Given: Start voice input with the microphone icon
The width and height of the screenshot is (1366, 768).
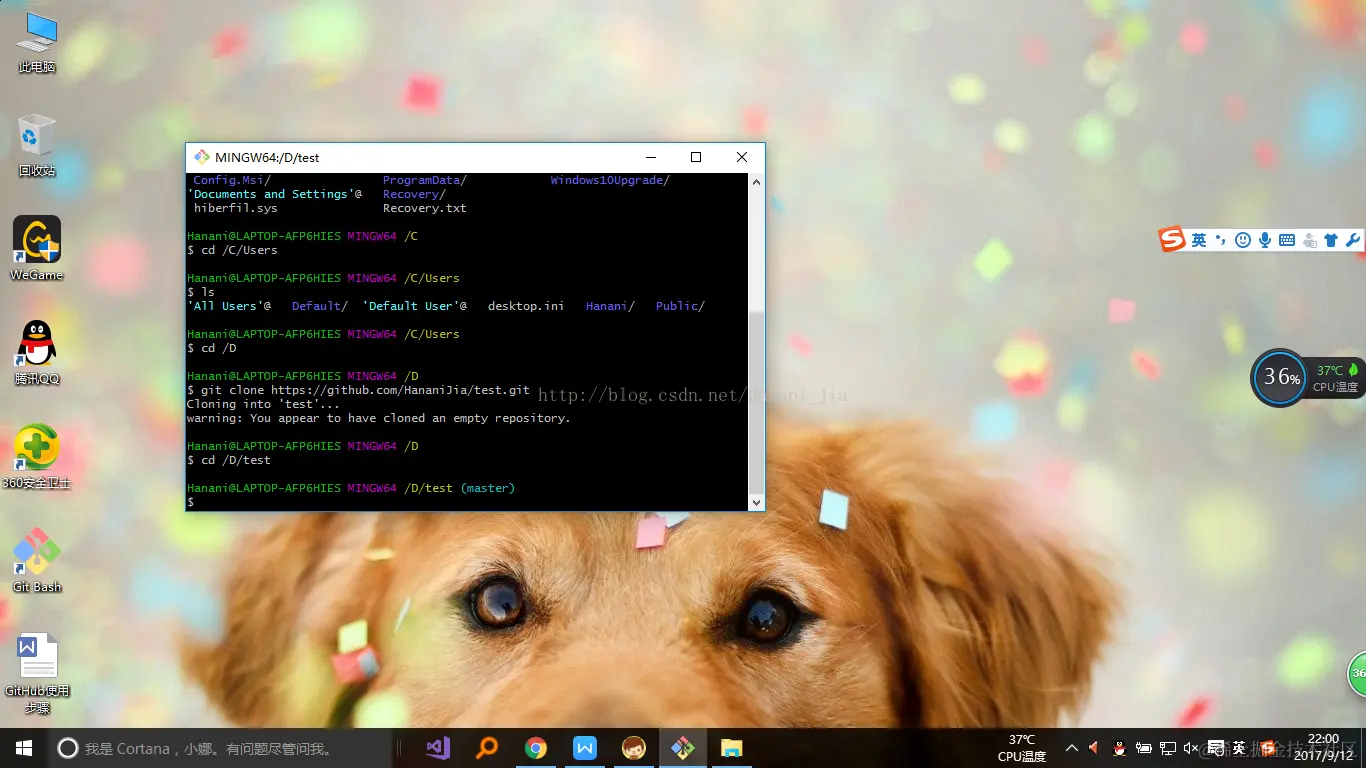Looking at the screenshot, I should [x=1265, y=240].
